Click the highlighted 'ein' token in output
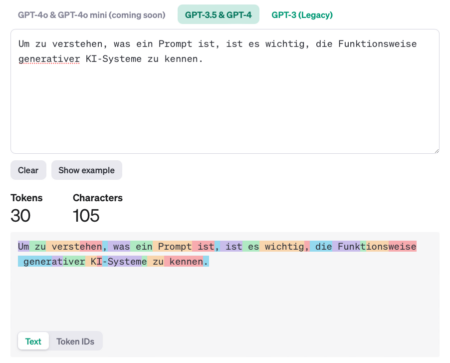 click(142, 247)
